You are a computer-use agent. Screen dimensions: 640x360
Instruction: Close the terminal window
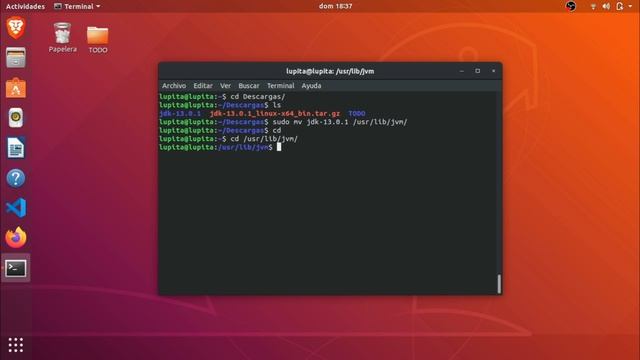pyautogui.click(x=493, y=71)
